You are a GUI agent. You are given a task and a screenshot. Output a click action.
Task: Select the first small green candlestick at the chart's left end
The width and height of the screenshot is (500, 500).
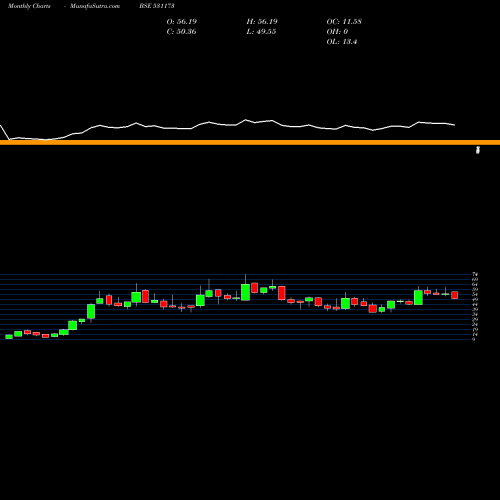[9, 337]
